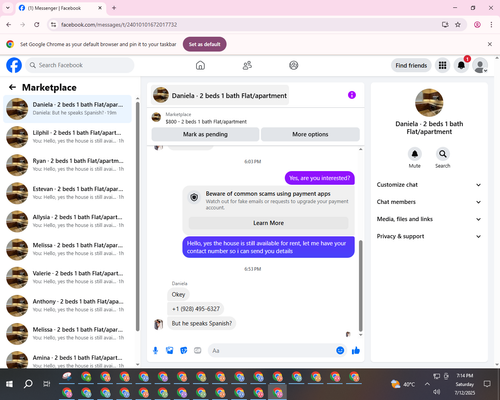Click the Aa message input field
The image size is (500, 400).
pos(272,351)
